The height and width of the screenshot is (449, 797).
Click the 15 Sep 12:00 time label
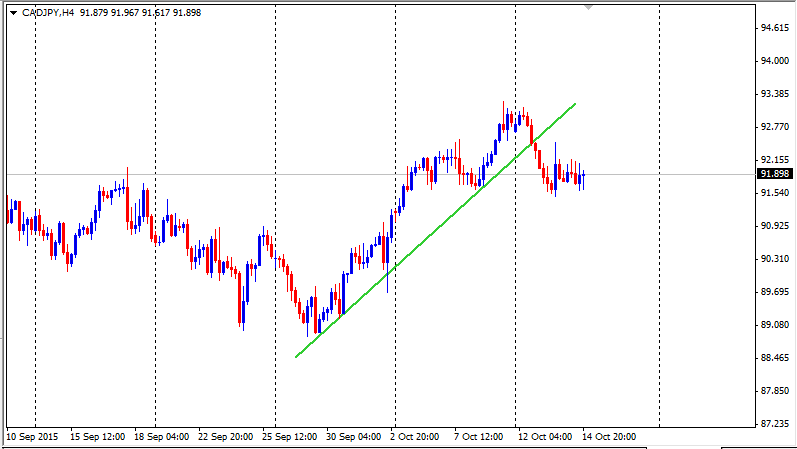click(x=98, y=437)
